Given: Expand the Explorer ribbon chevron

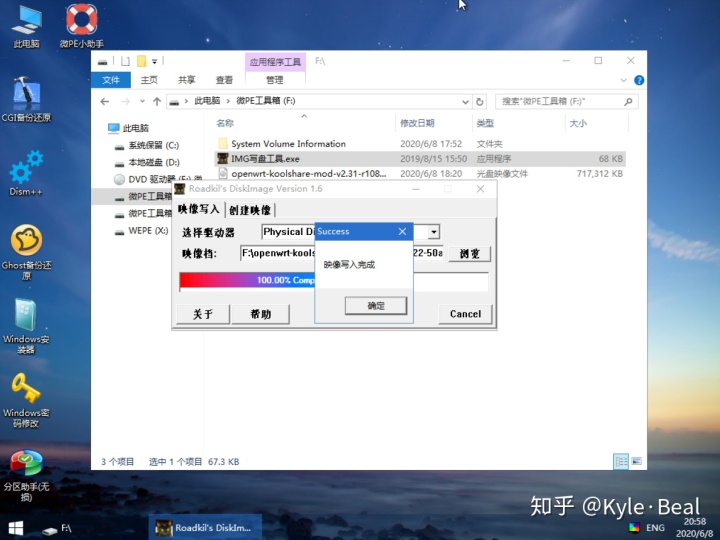Looking at the screenshot, I should [624, 80].
